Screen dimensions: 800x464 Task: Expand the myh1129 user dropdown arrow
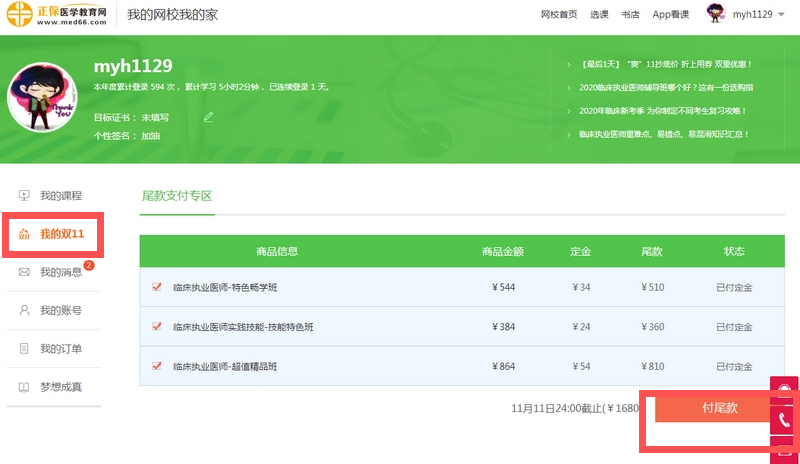click(781, 15)
